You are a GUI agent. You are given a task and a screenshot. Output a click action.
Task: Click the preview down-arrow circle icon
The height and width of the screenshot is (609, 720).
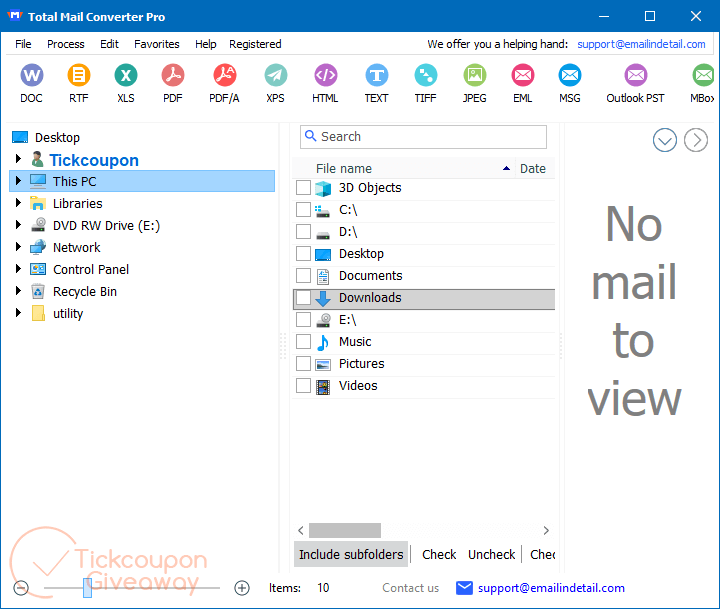click(x=664, y=140)
